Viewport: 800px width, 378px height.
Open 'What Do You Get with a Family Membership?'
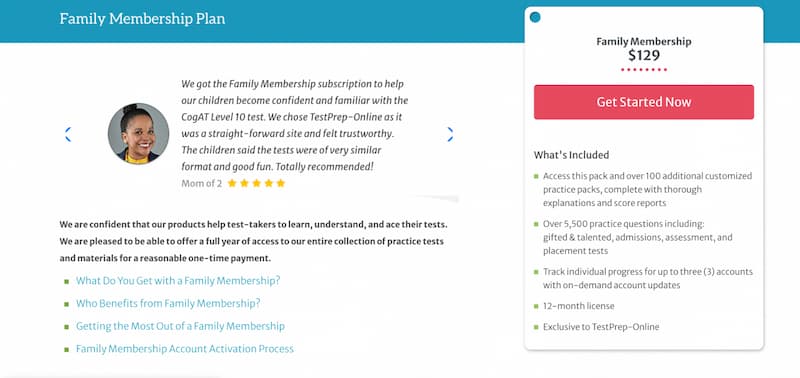(178, 281)
